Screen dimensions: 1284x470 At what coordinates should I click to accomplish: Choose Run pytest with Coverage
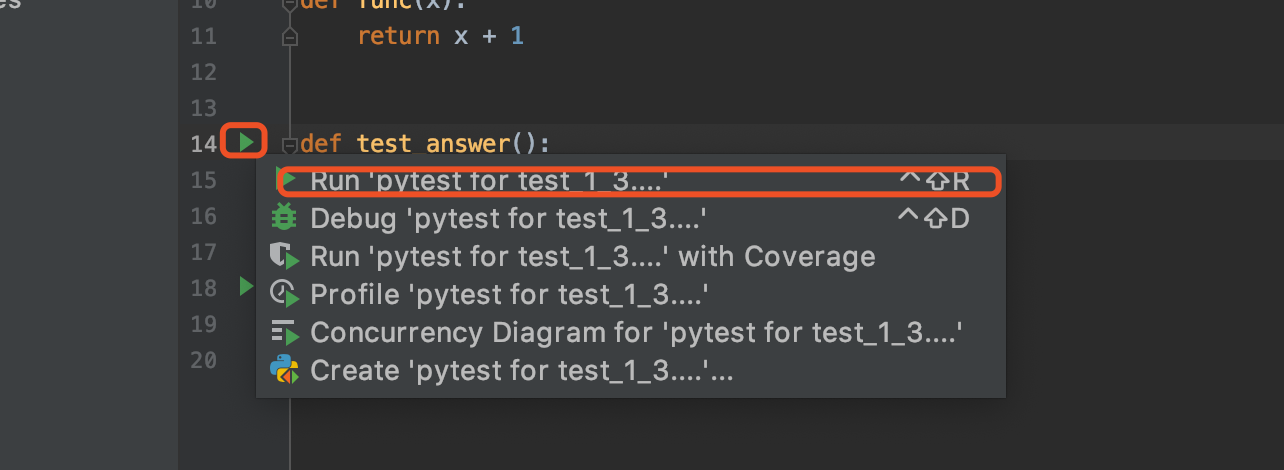592,256
